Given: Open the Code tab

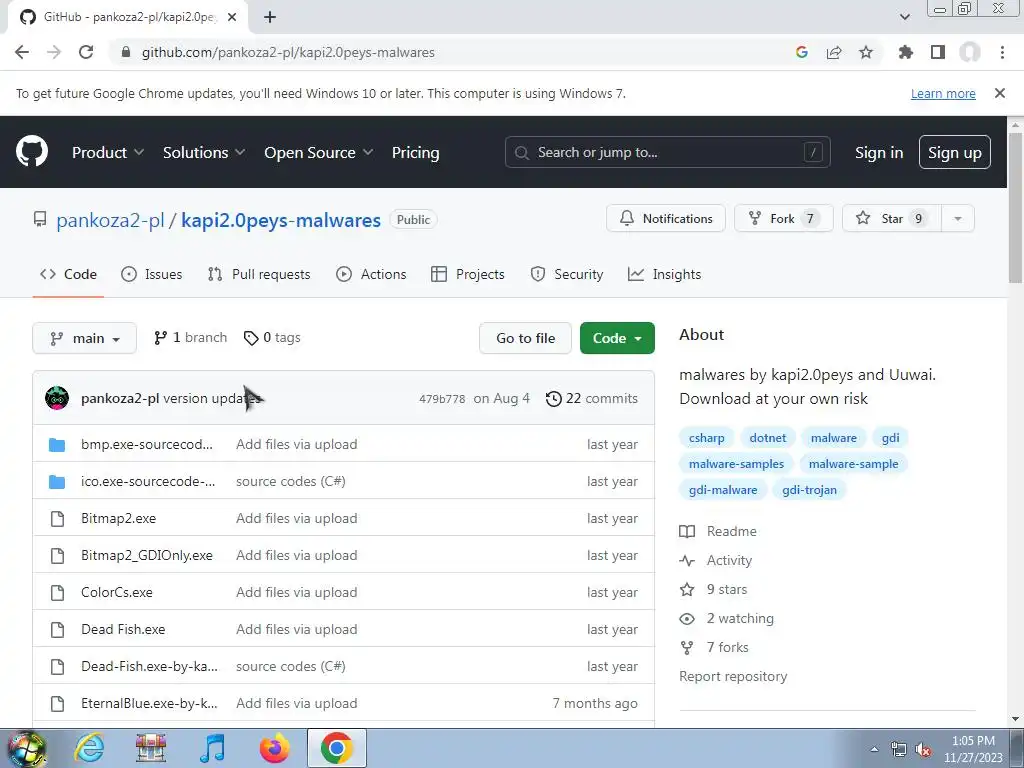Looking at the screenshot, I should click(68, 274).
